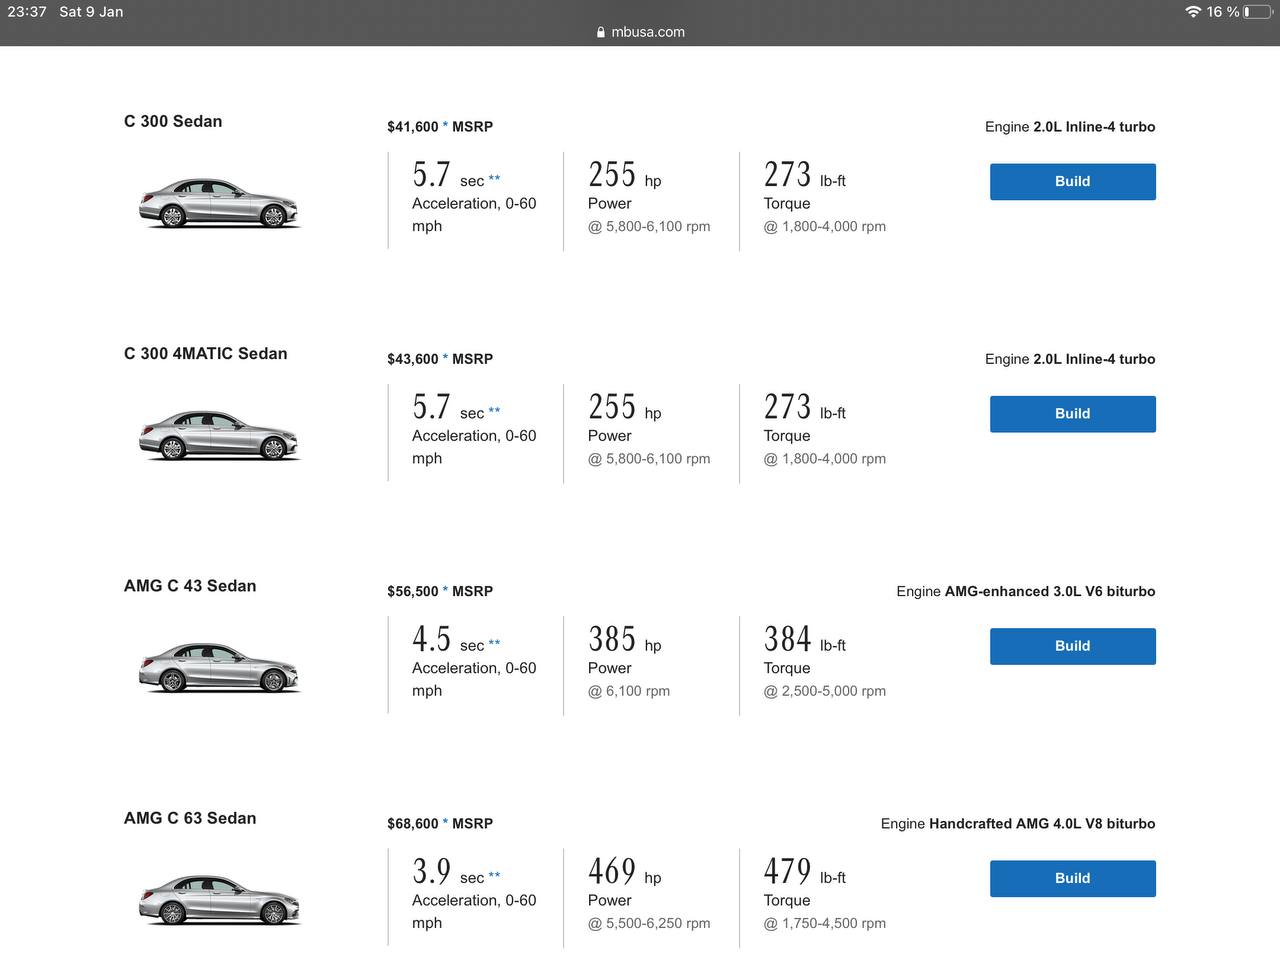The width and height of the screenshot is (1280, 960).
Task: Select the AMG C 43 Sedan model title
Action: [190, 586]
